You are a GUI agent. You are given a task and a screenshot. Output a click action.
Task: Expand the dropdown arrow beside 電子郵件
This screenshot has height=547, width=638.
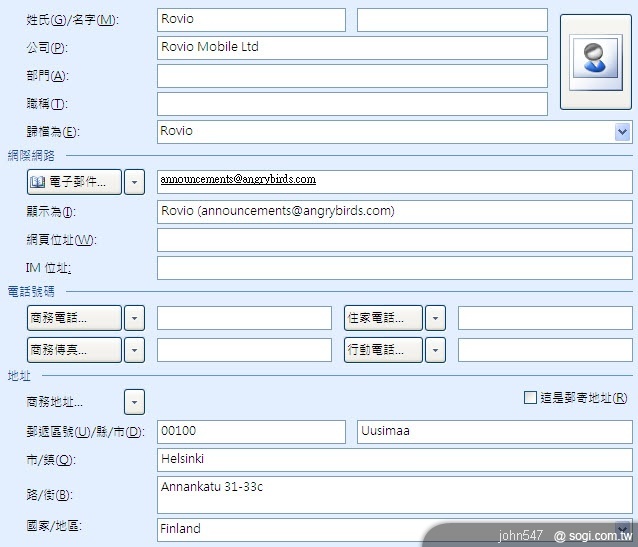pyautogui.click(x=135, y=182)
